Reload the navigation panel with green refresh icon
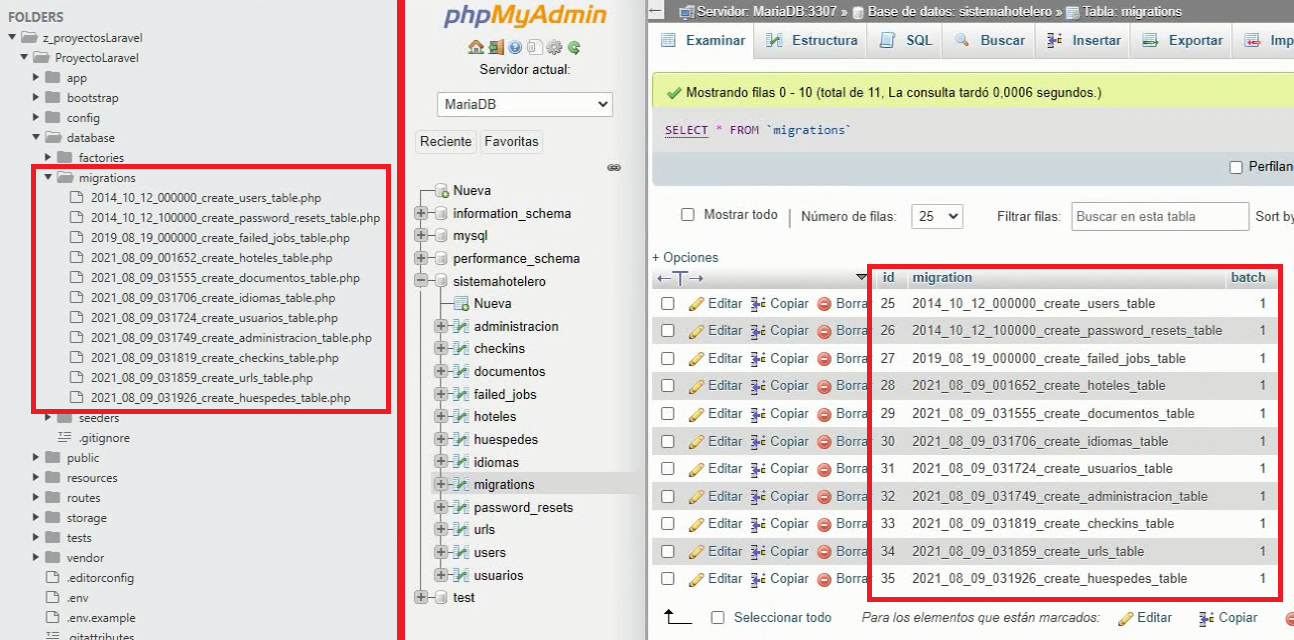Image resolution: width=1294 pixels, height=640 pixels. 574,47
